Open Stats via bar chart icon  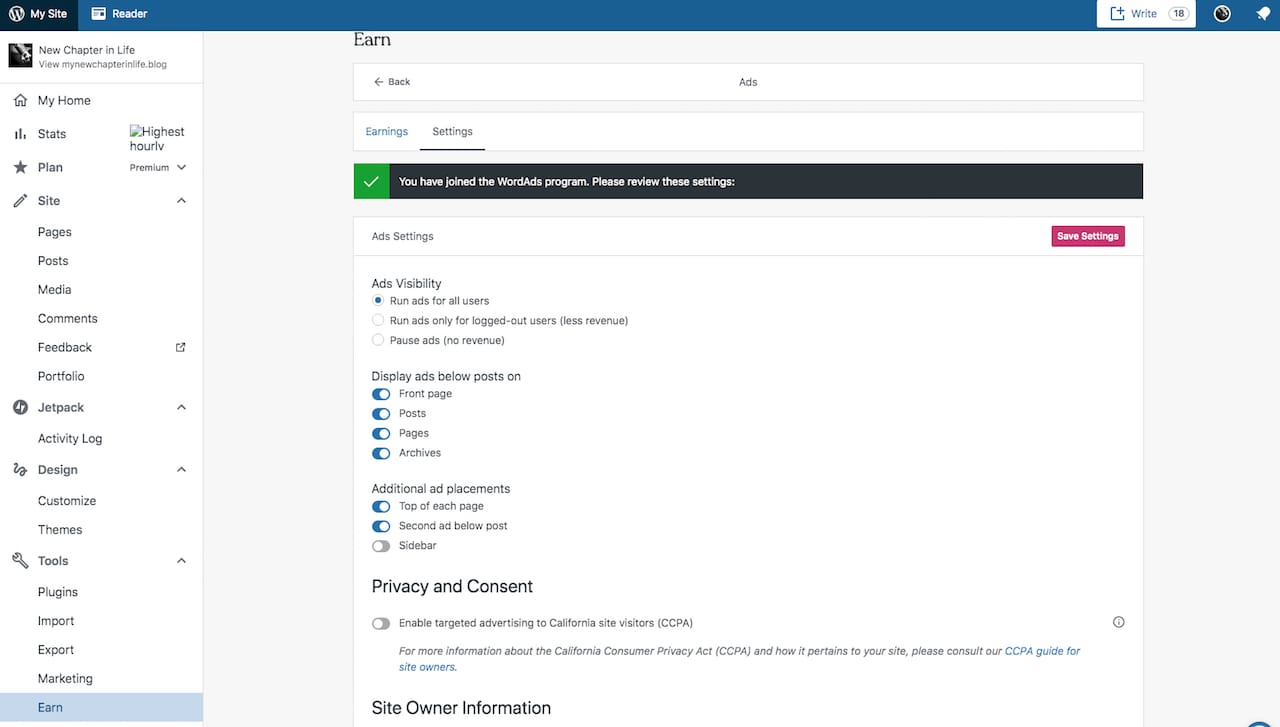20,134
